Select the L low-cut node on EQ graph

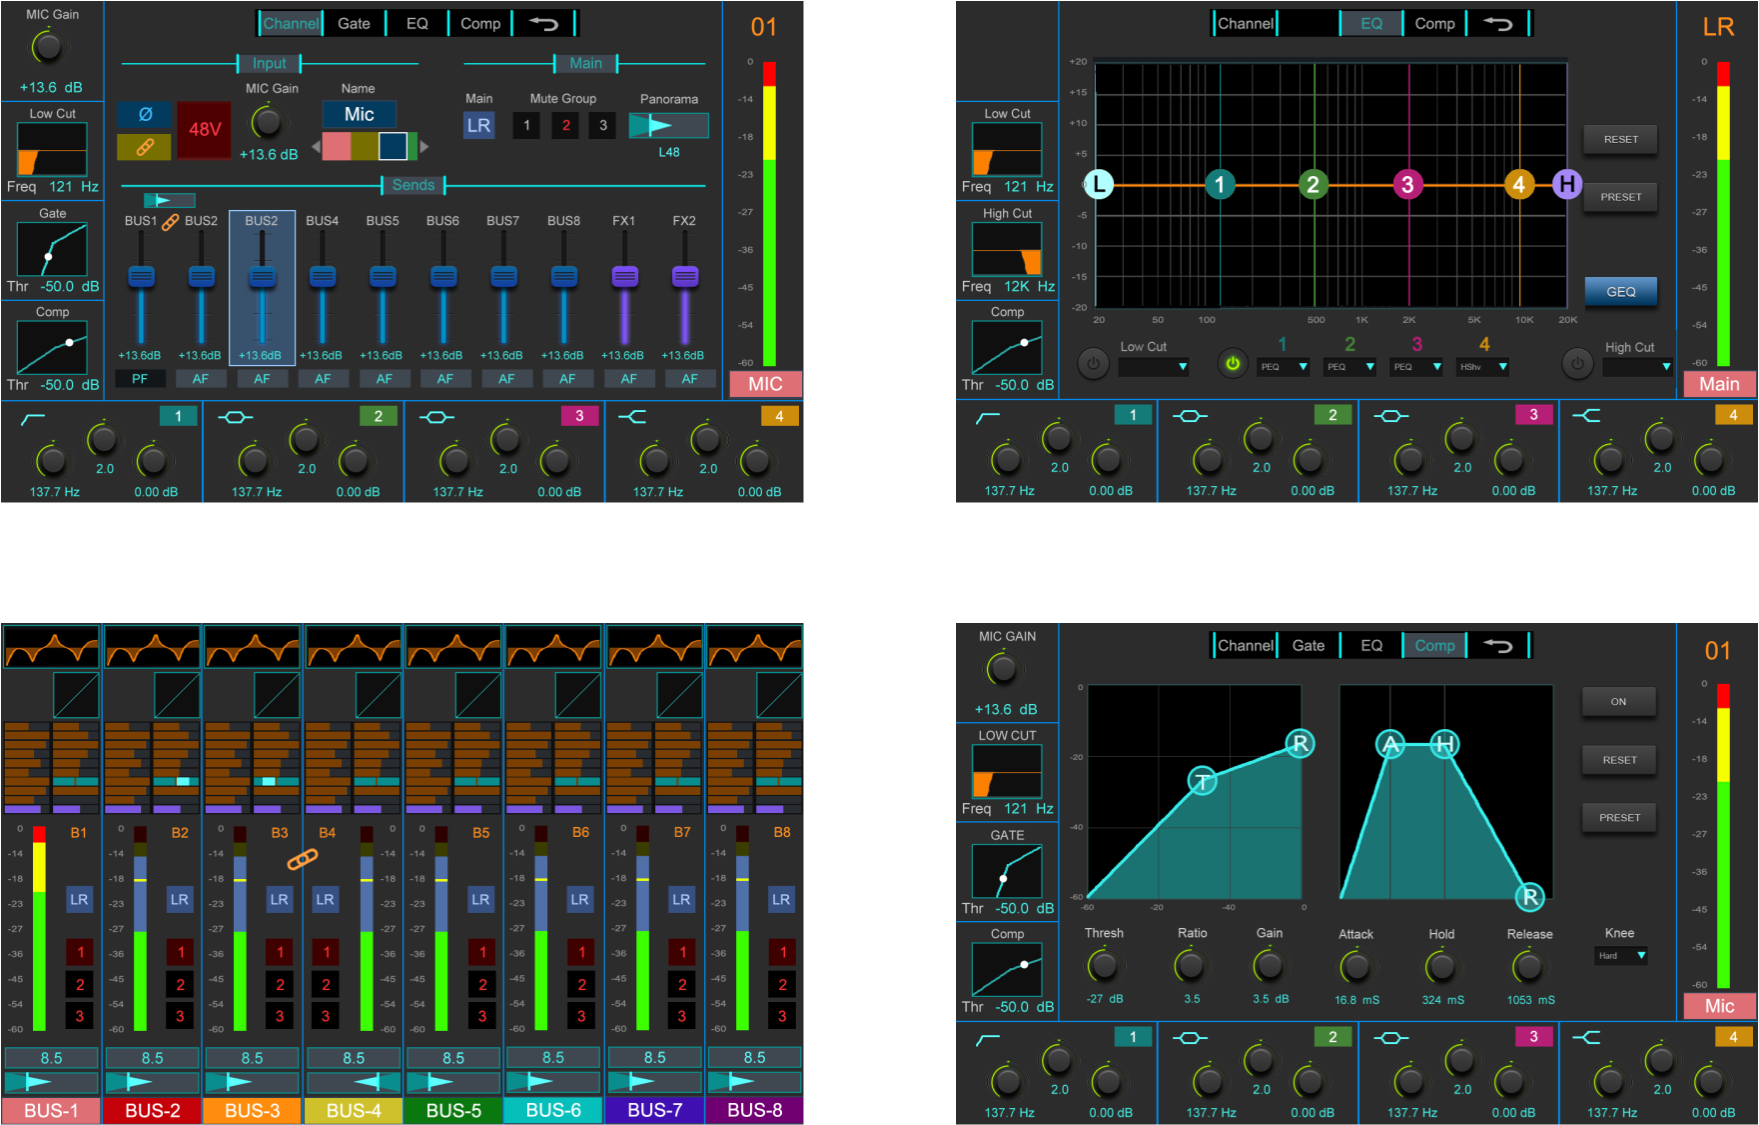coord(1099,184)
